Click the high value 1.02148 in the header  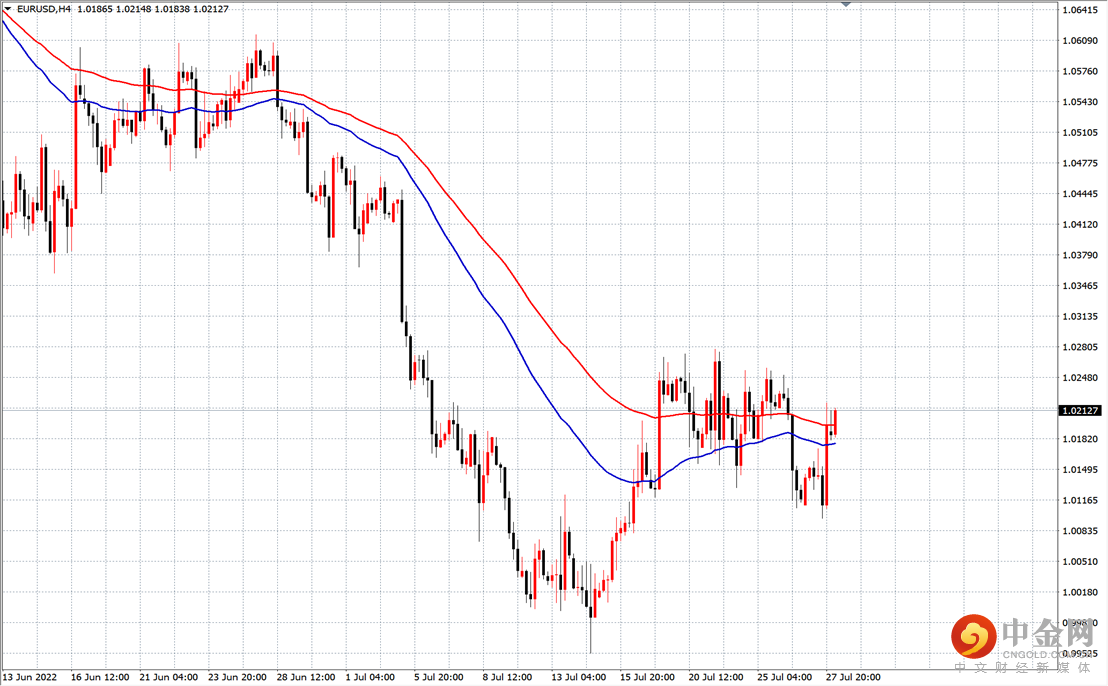(133, 9)
